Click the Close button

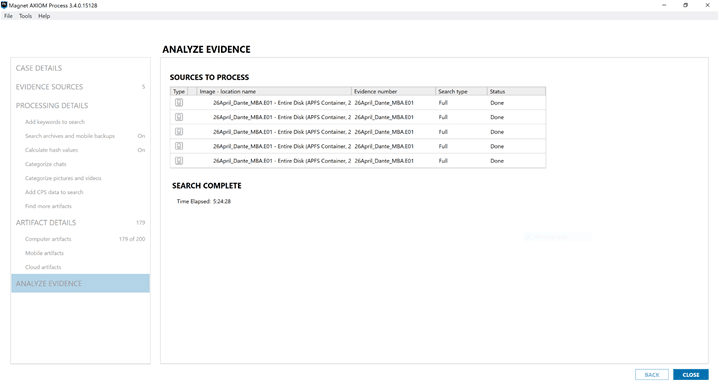pos(691,375)
